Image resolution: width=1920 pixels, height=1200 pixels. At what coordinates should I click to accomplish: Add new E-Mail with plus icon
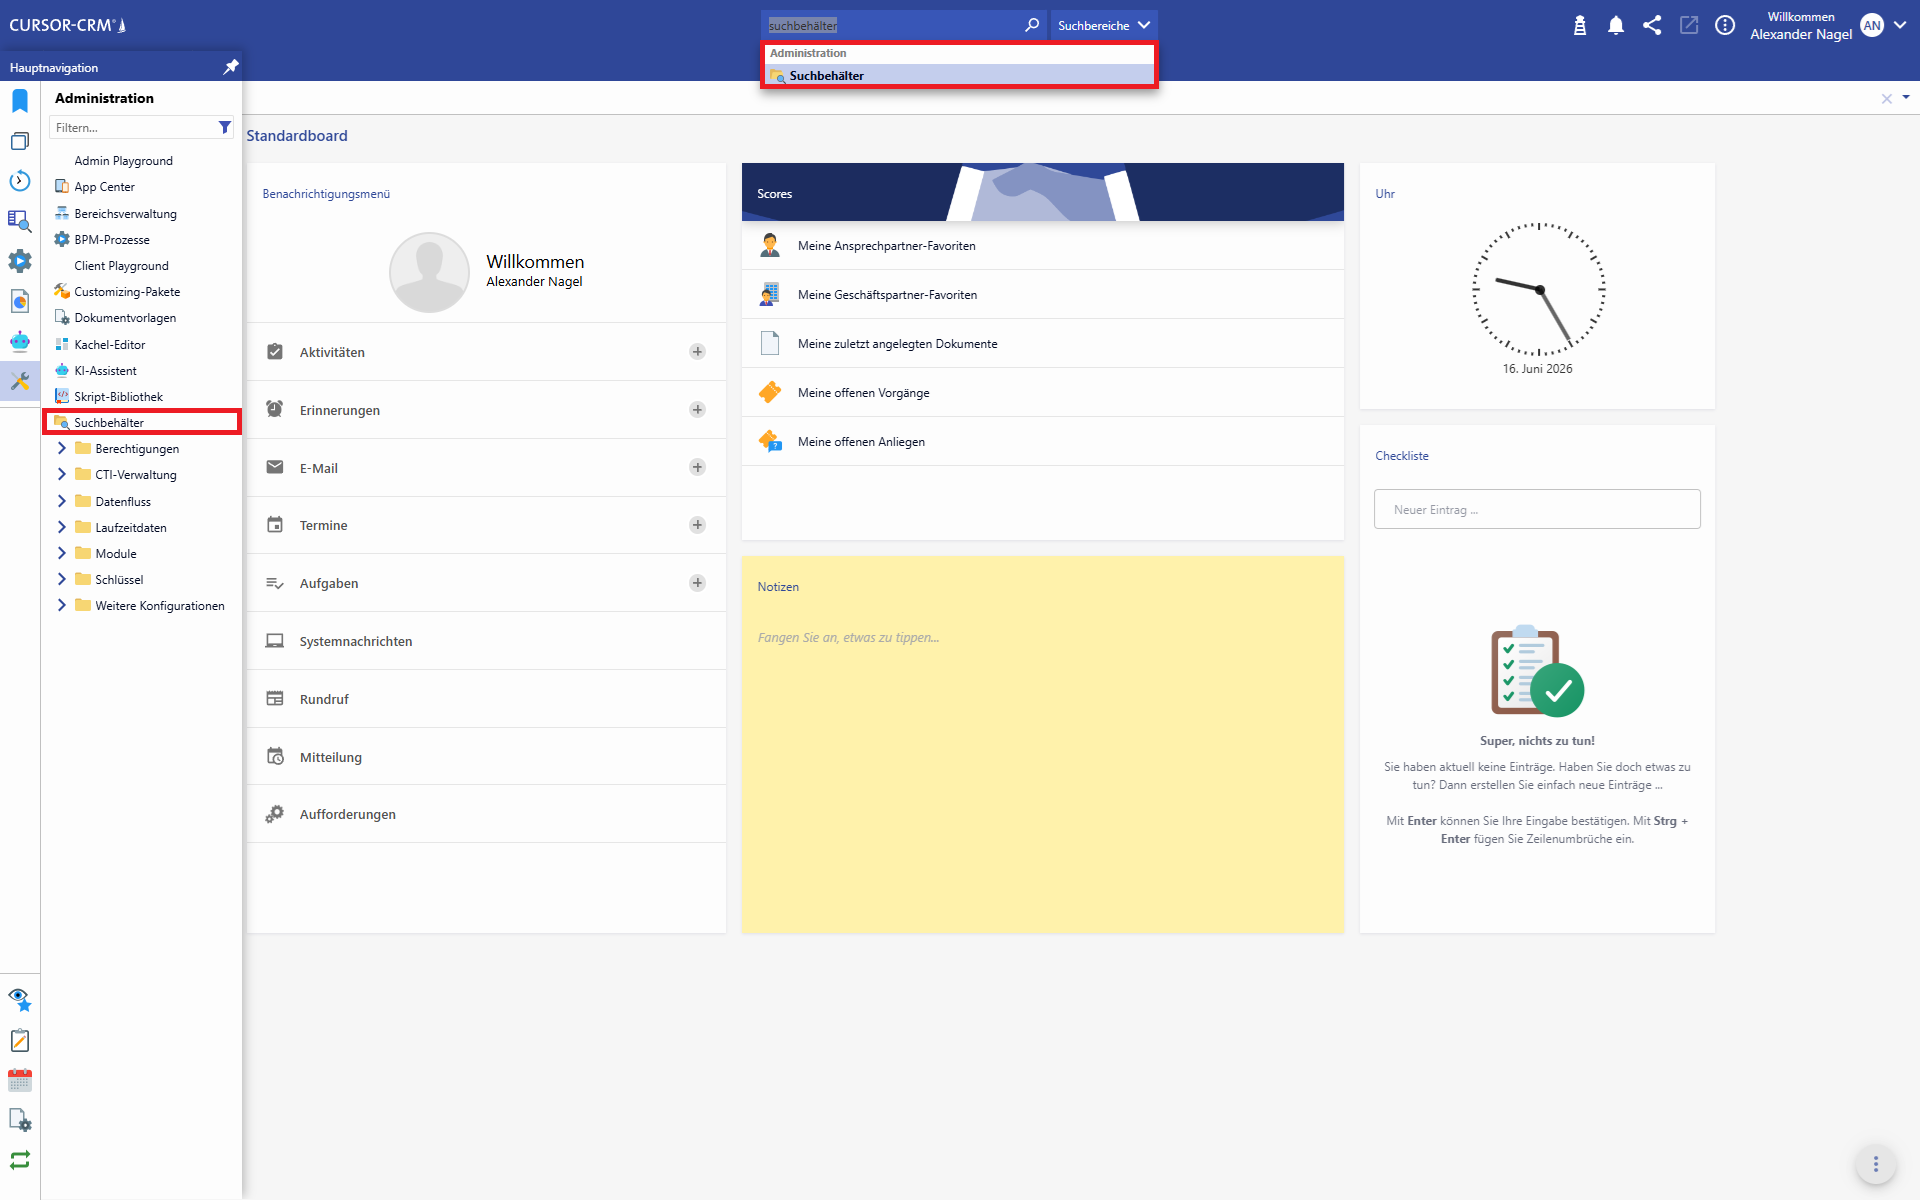coord(698,468)
